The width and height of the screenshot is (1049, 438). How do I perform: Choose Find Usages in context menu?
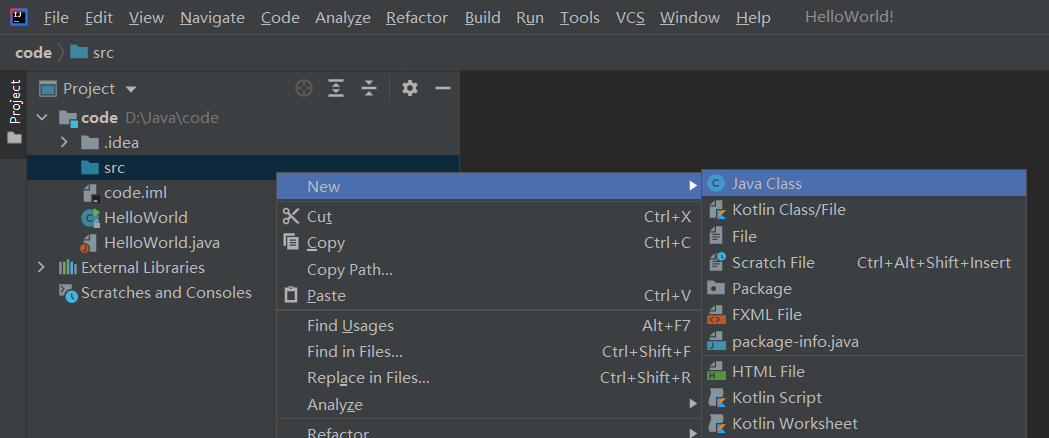click(x=489, y=326)
